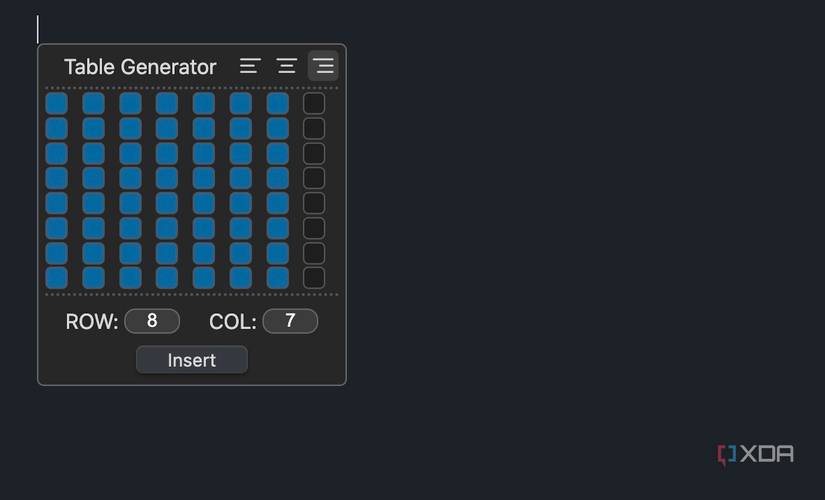Image resolution: width=825 pixels, height=500 pixels.
Task: Click the Table Generator title text
Action: 140,67
